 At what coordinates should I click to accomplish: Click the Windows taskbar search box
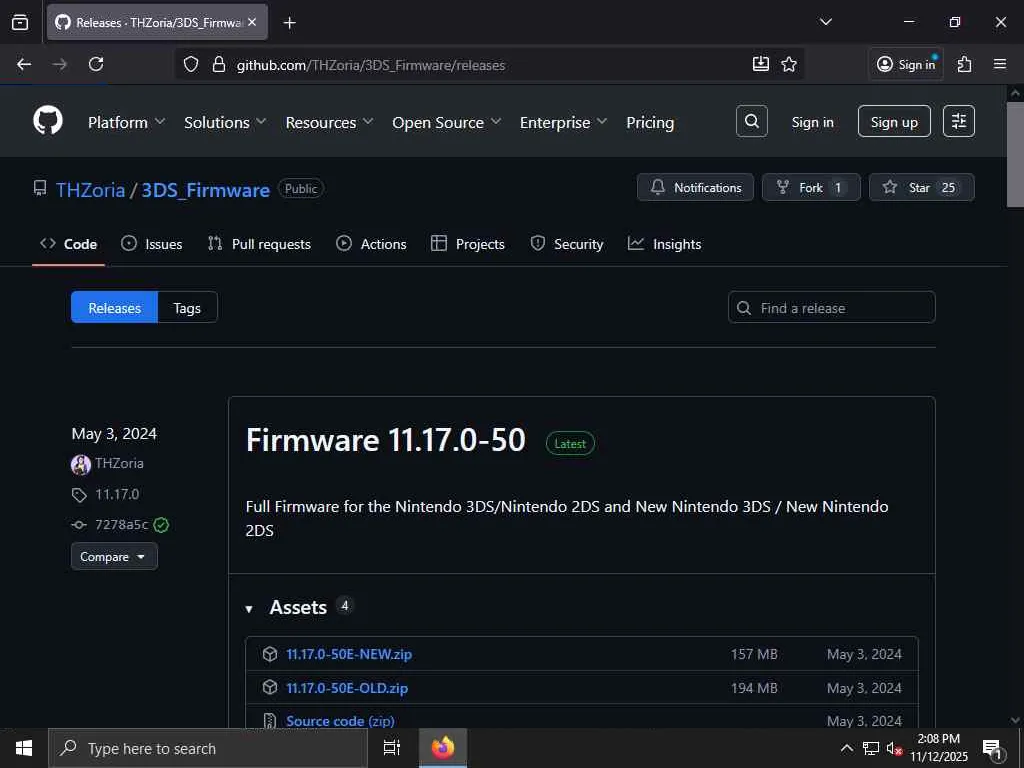click(208, 748)
